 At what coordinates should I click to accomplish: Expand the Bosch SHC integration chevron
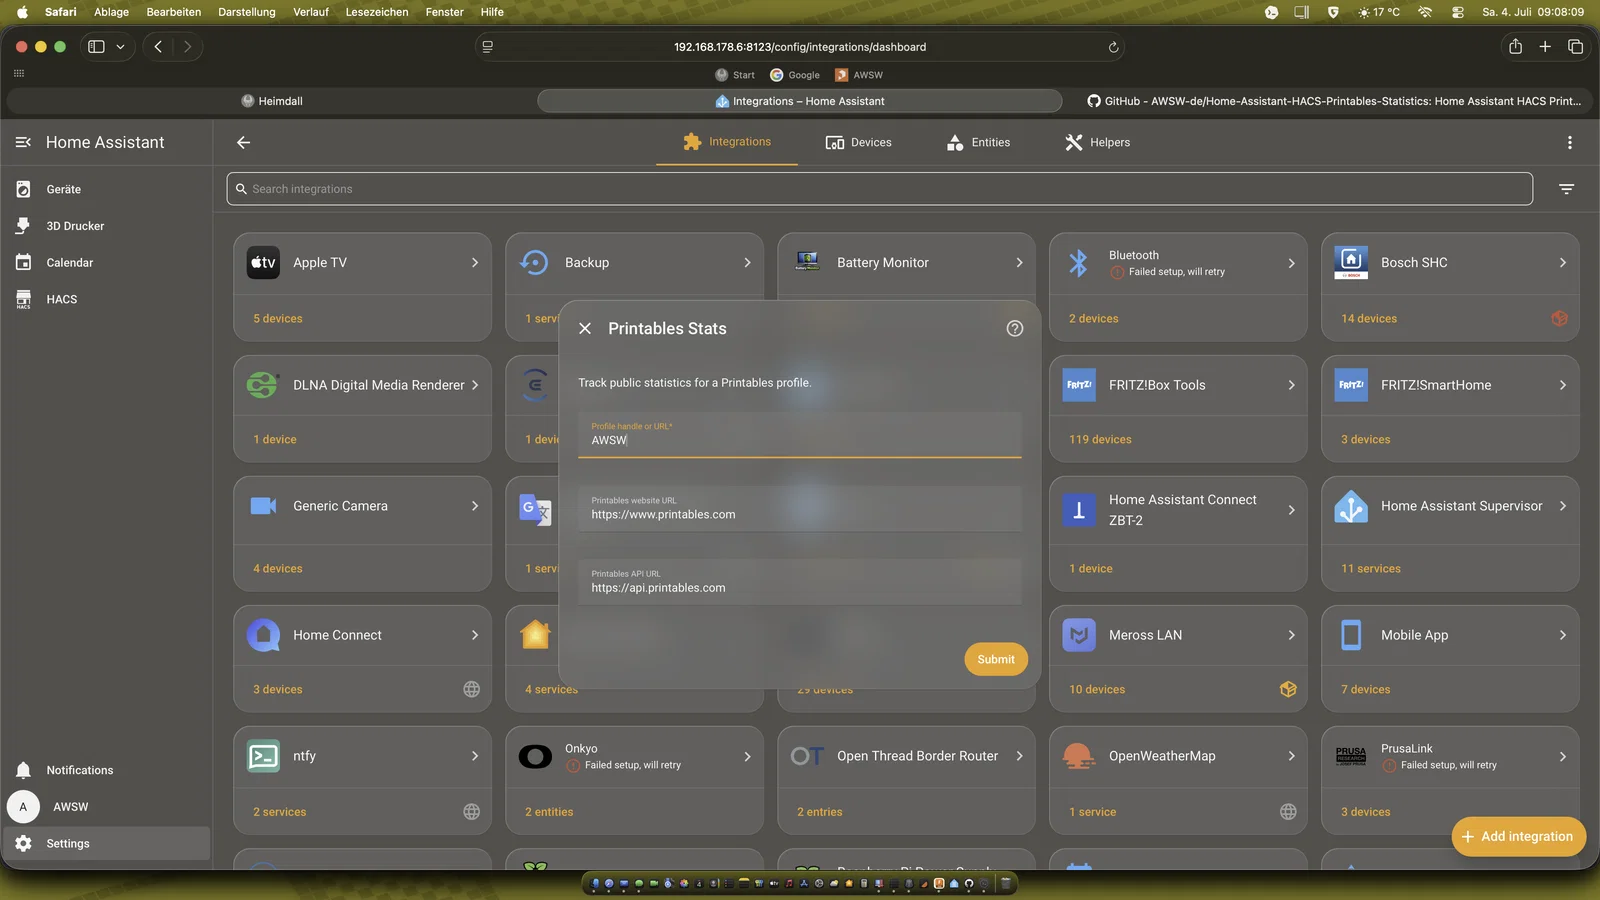(1562, 263)
